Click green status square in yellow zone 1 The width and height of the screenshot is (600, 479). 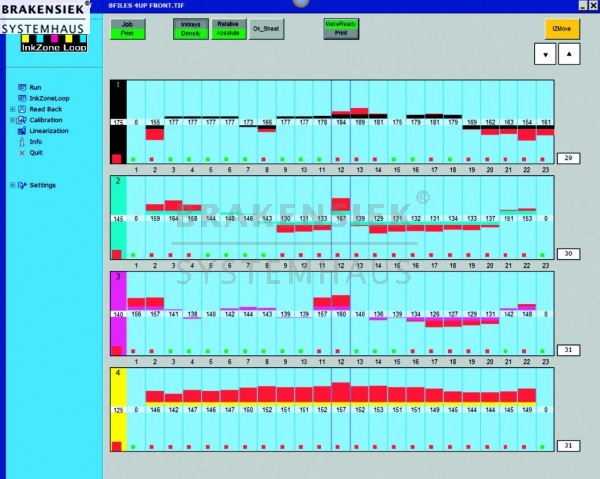(133, 446)
